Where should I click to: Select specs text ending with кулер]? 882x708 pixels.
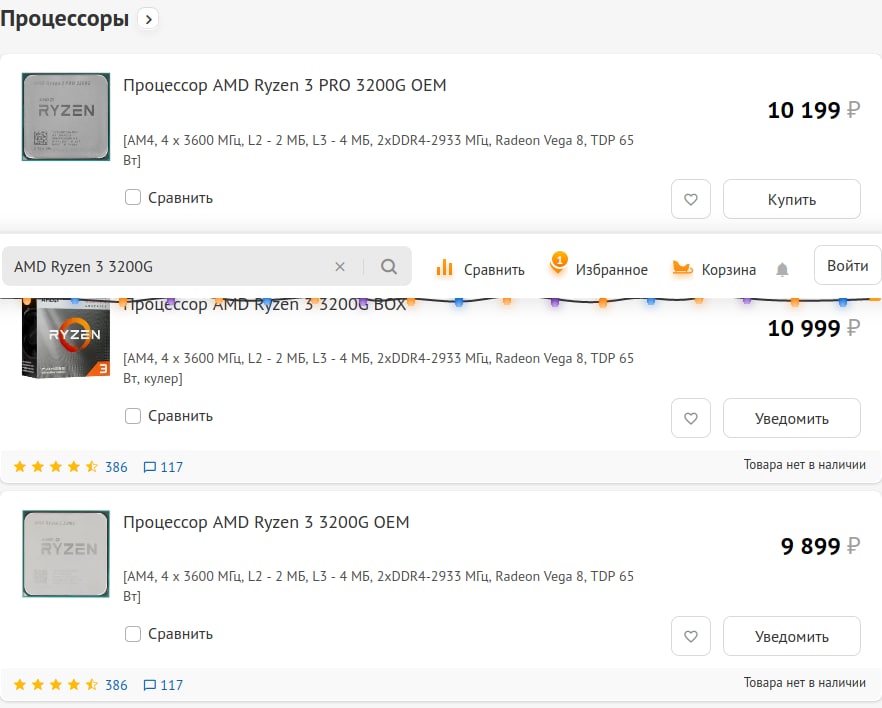pyautogui.click(x=378, y=368)
